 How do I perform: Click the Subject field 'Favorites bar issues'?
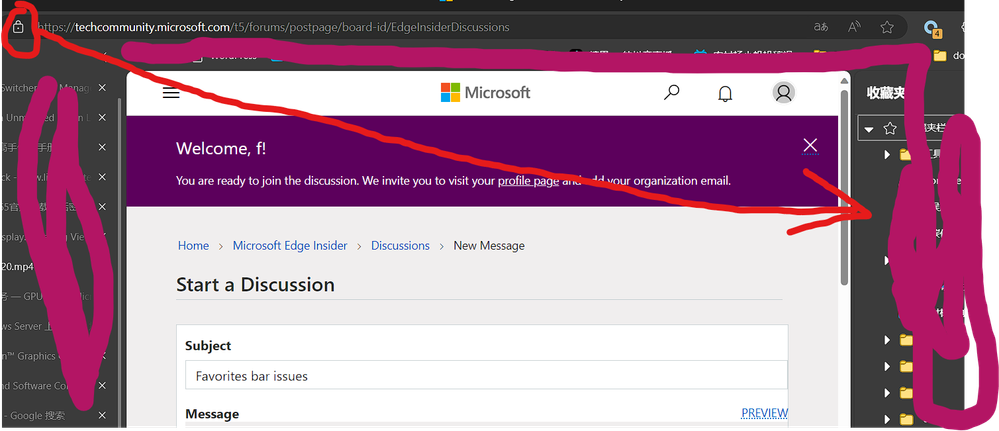[x=486, y=376]
